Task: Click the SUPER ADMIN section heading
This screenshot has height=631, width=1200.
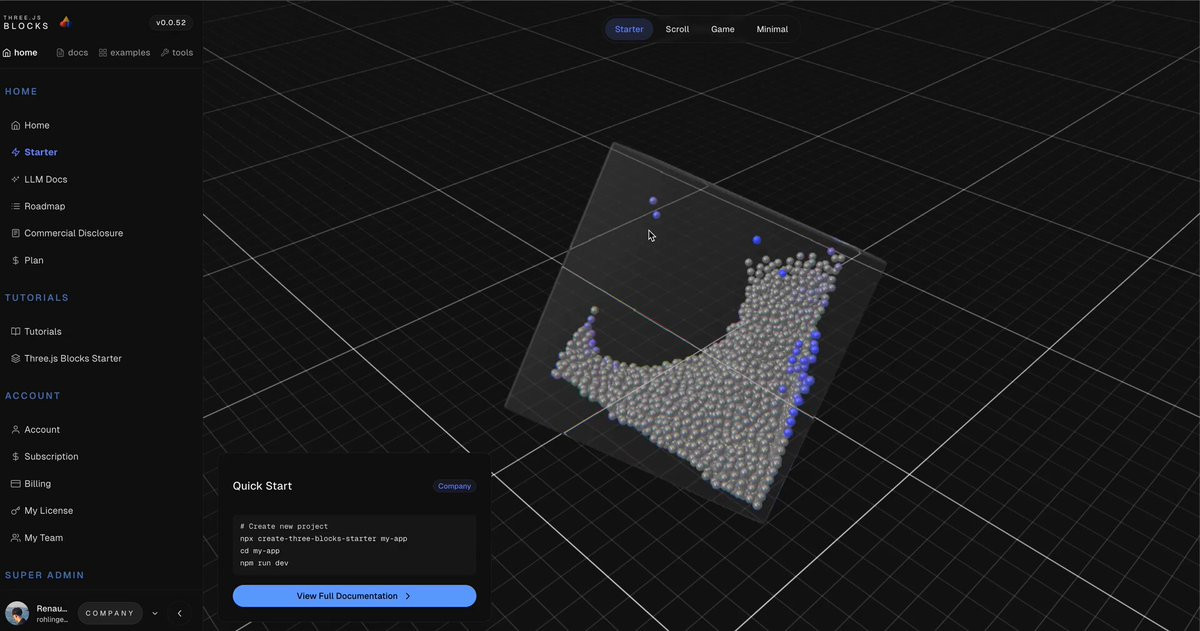Action: 45,575
